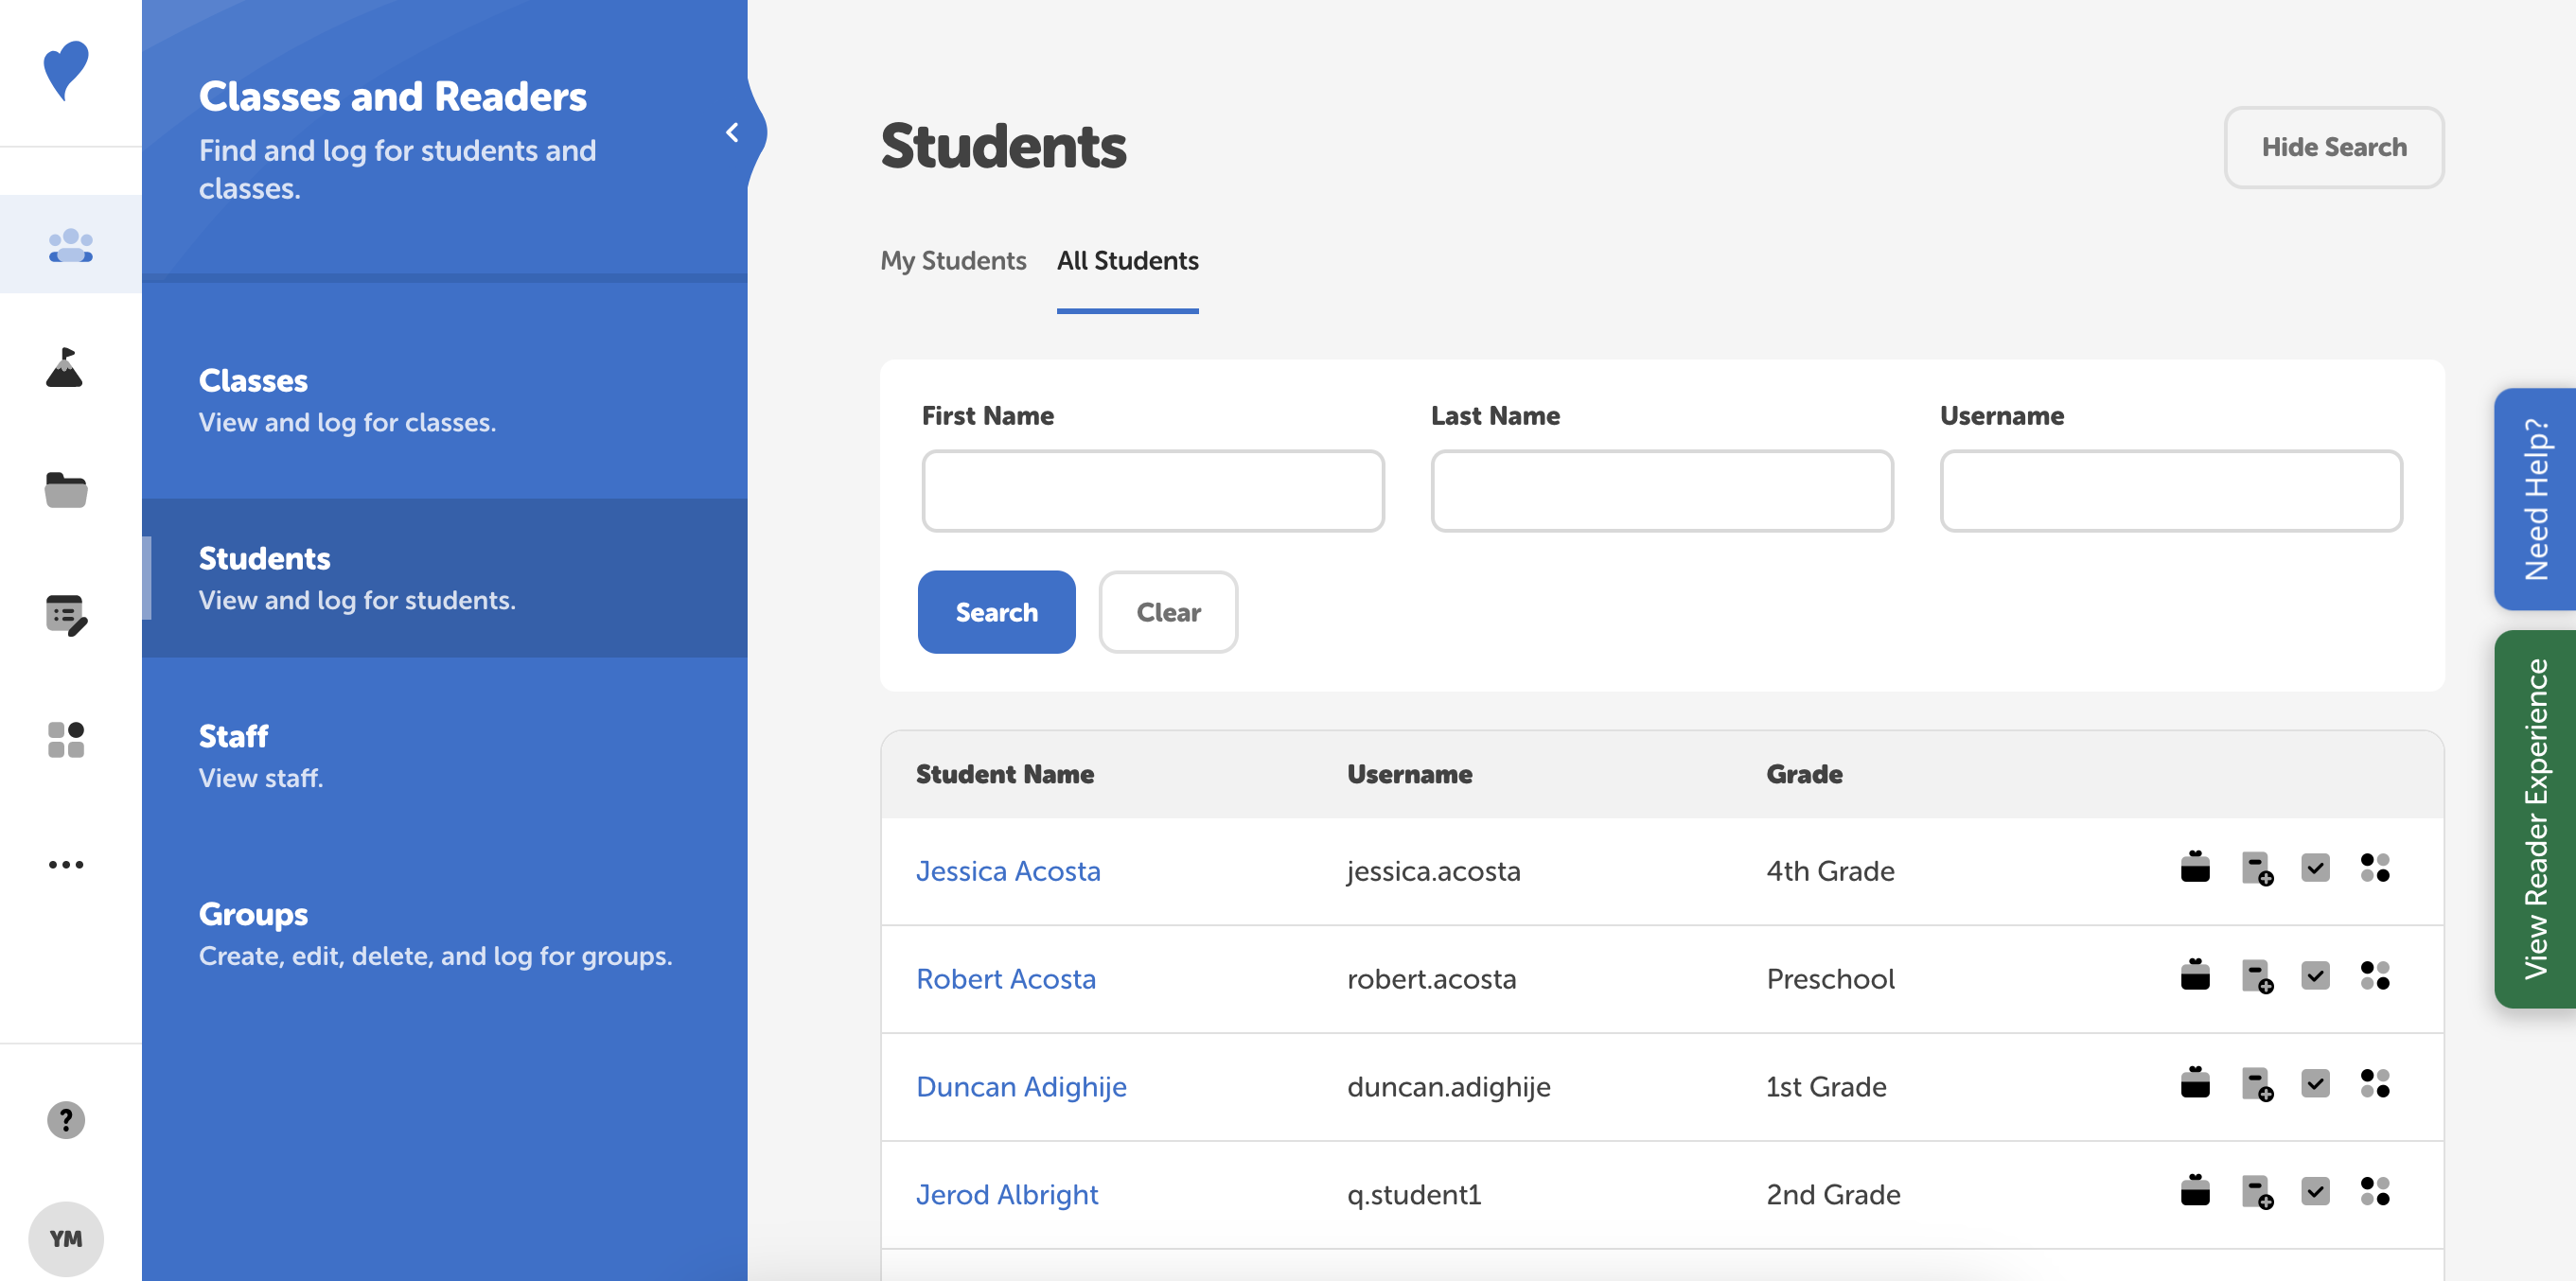Toggle to My Students tab

coord(955,259)
